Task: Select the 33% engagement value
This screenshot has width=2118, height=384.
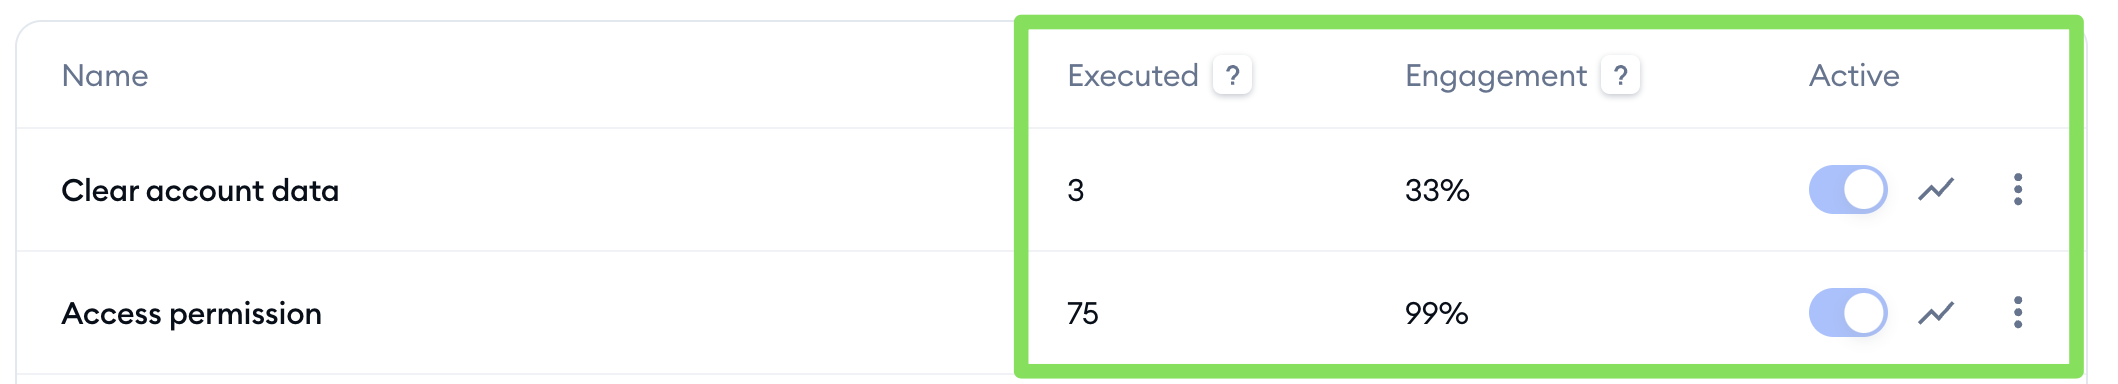Action: [x=1437, y=190]
